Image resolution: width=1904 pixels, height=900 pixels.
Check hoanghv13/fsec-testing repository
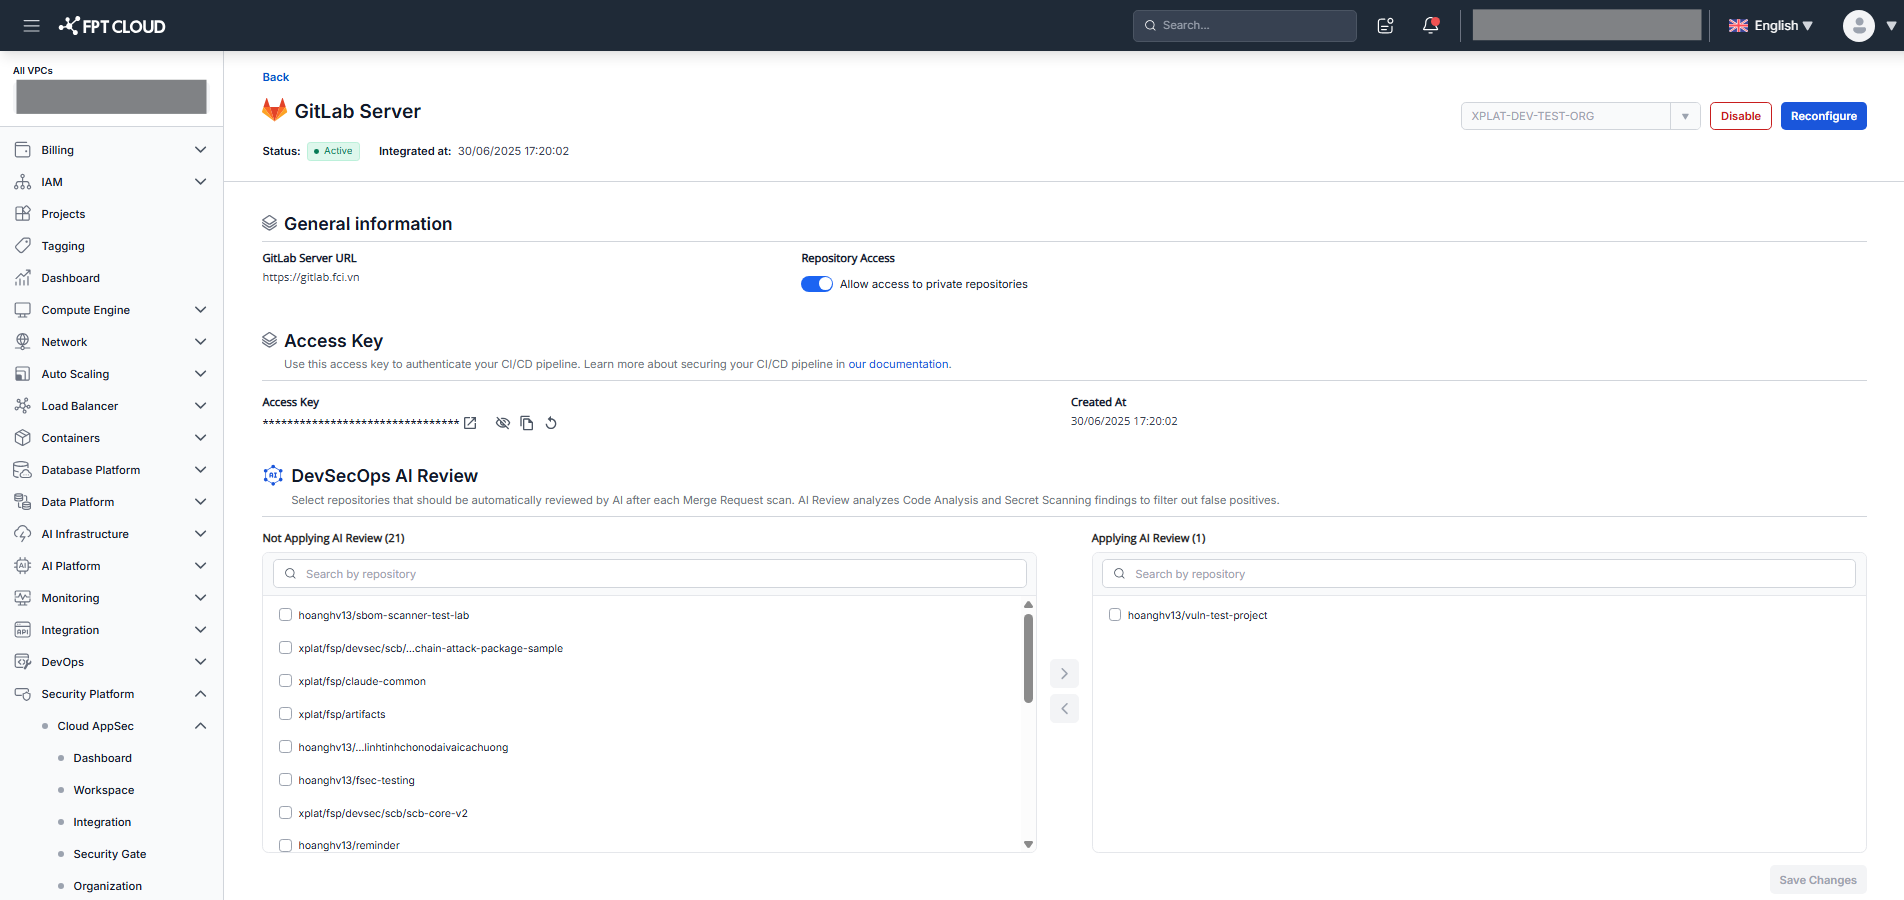[x=285, y=780]
